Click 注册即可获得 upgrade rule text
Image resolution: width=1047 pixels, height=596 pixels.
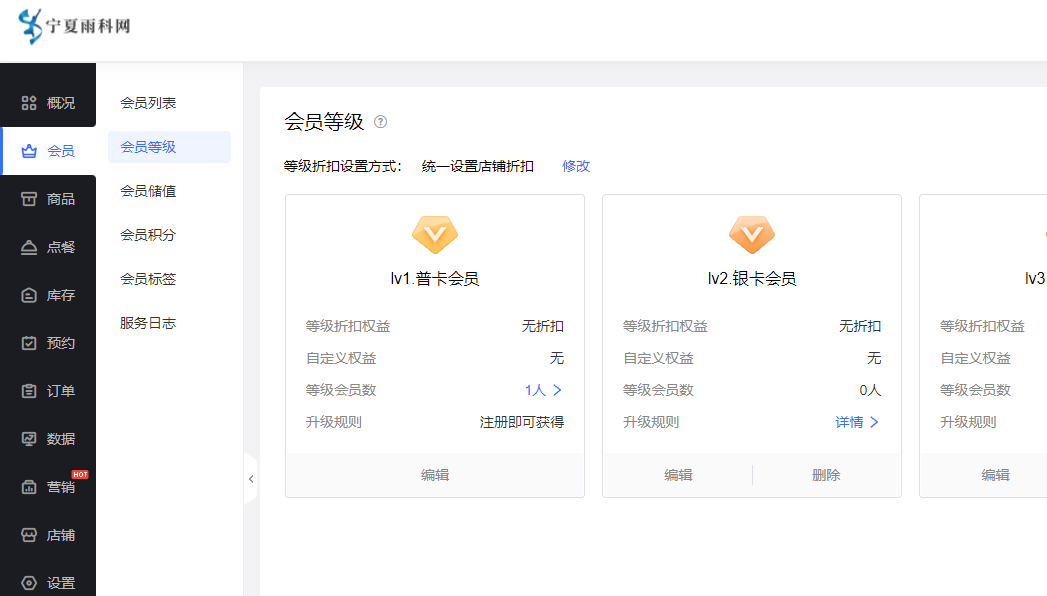(x=521, y=422)
